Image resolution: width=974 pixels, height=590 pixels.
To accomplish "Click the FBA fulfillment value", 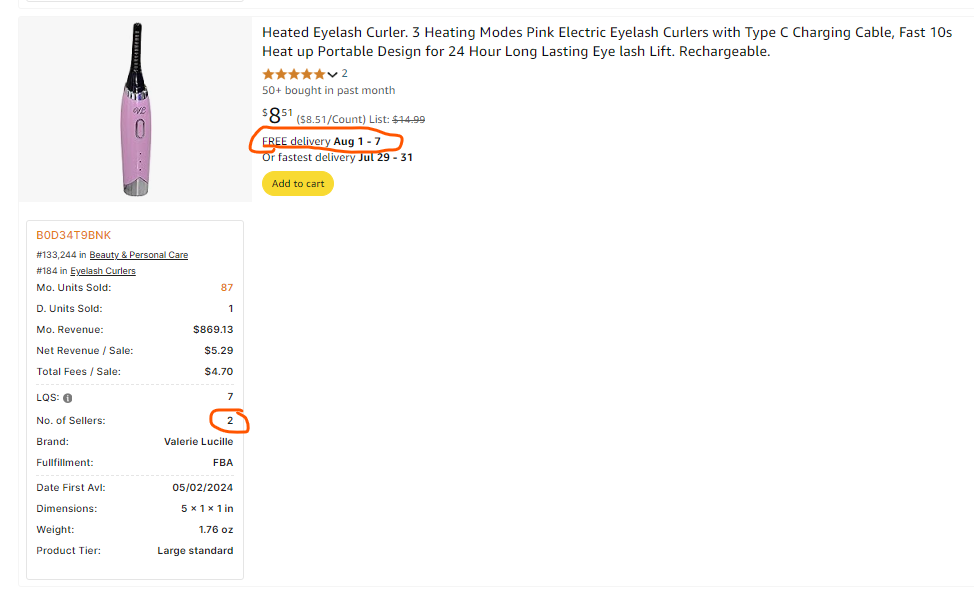I will coord(222,463).
